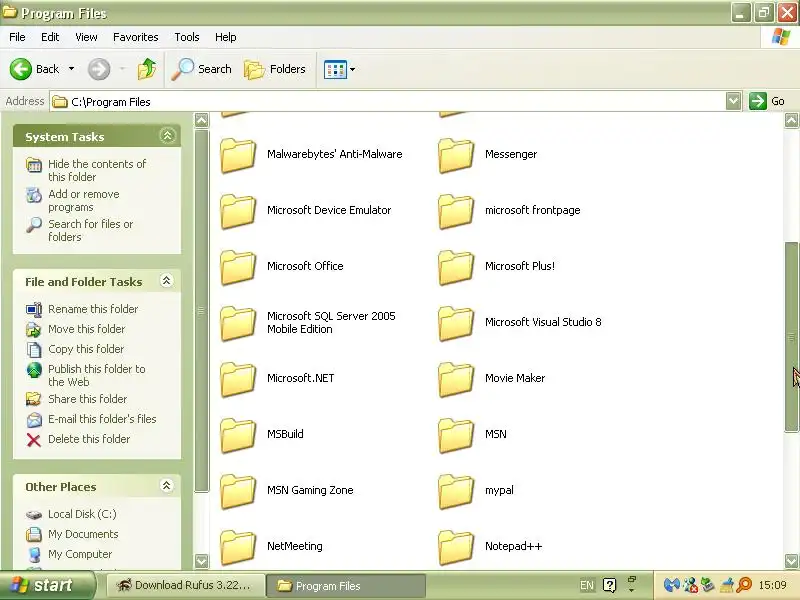The height and width of the screenshot is (600, 800).
Task: Select the Messenger folder icon
Action: coord(456,155)
